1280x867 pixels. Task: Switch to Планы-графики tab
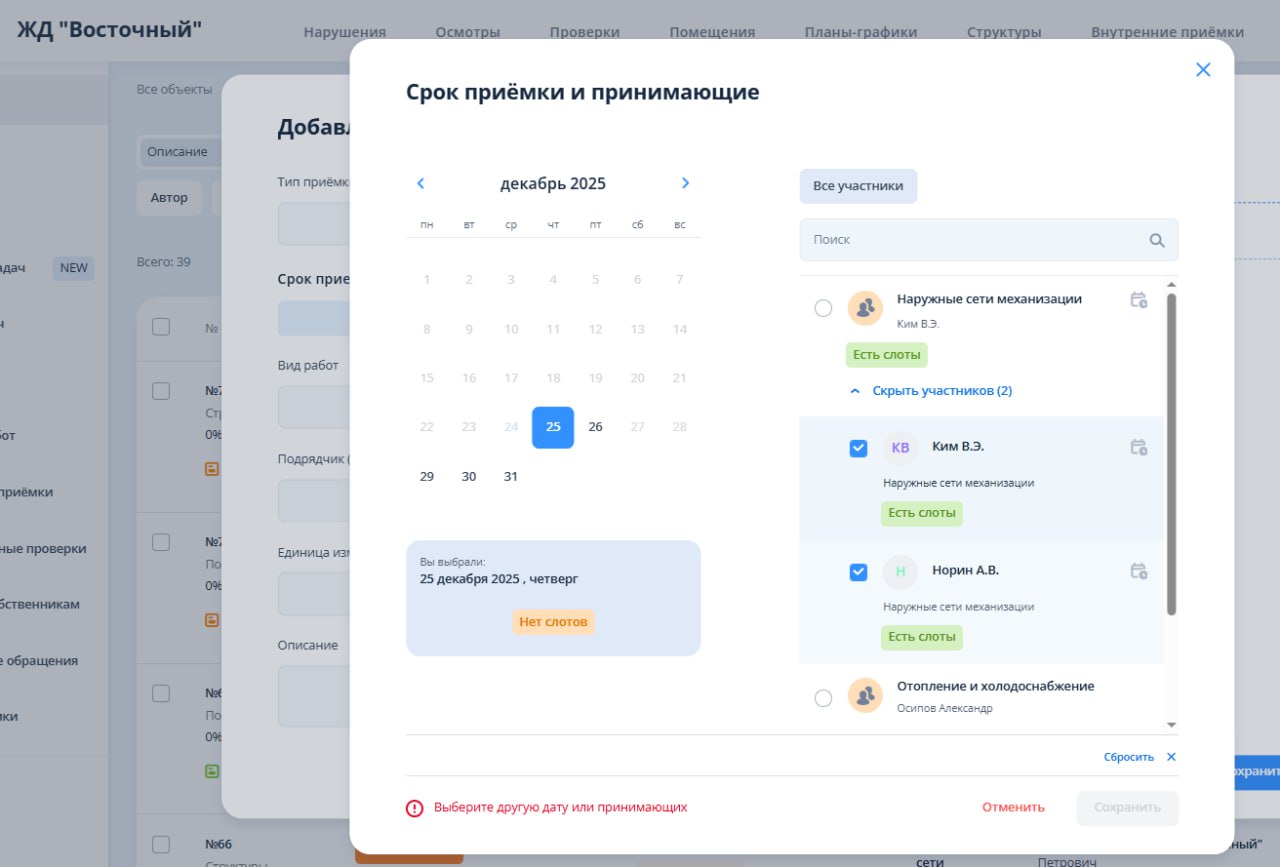coord(860,32)
